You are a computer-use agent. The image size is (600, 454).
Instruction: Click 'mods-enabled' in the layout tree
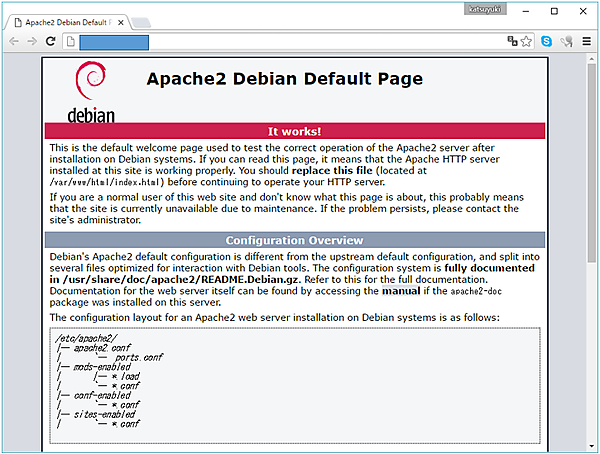tap(102, 367)
